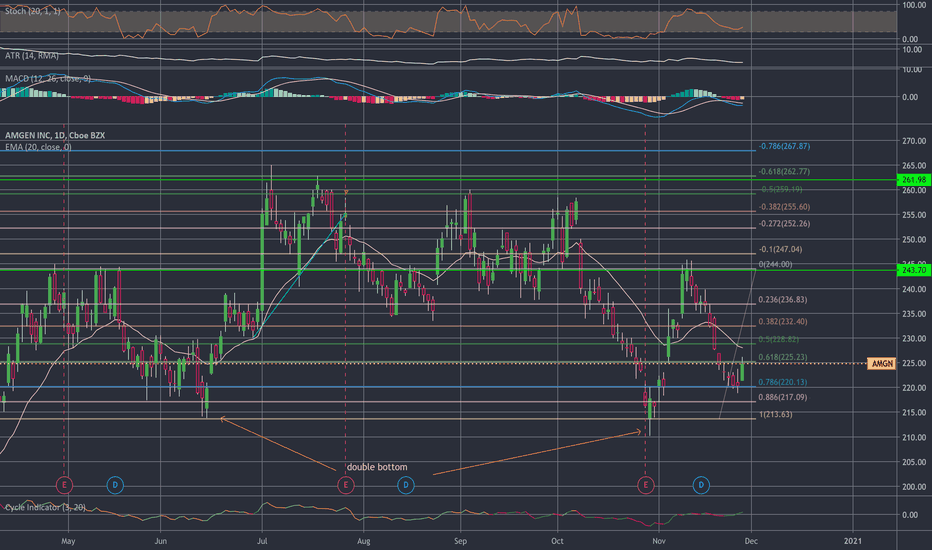Click the 0.886(217.09) Fibonacci level label
This screenshot has height=550, width=932.
[x=783, y=397]
